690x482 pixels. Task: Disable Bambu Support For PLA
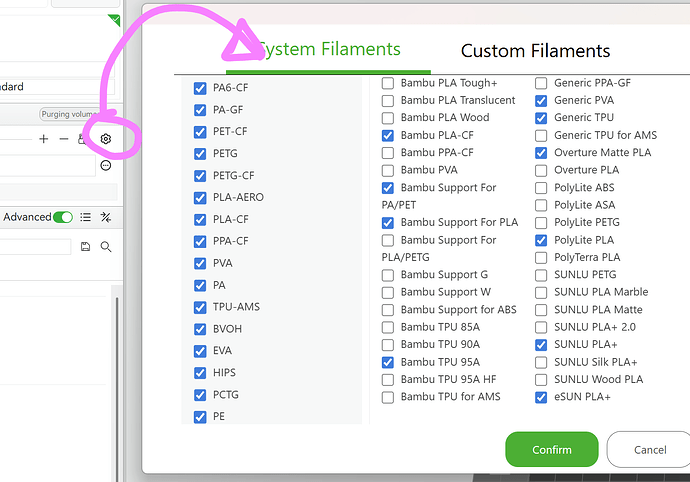click(x=388, y=223)
